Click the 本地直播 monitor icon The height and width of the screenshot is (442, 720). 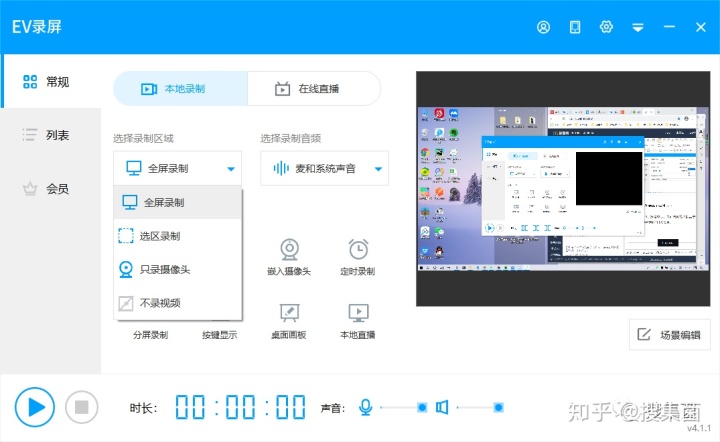tap(358, 313)
